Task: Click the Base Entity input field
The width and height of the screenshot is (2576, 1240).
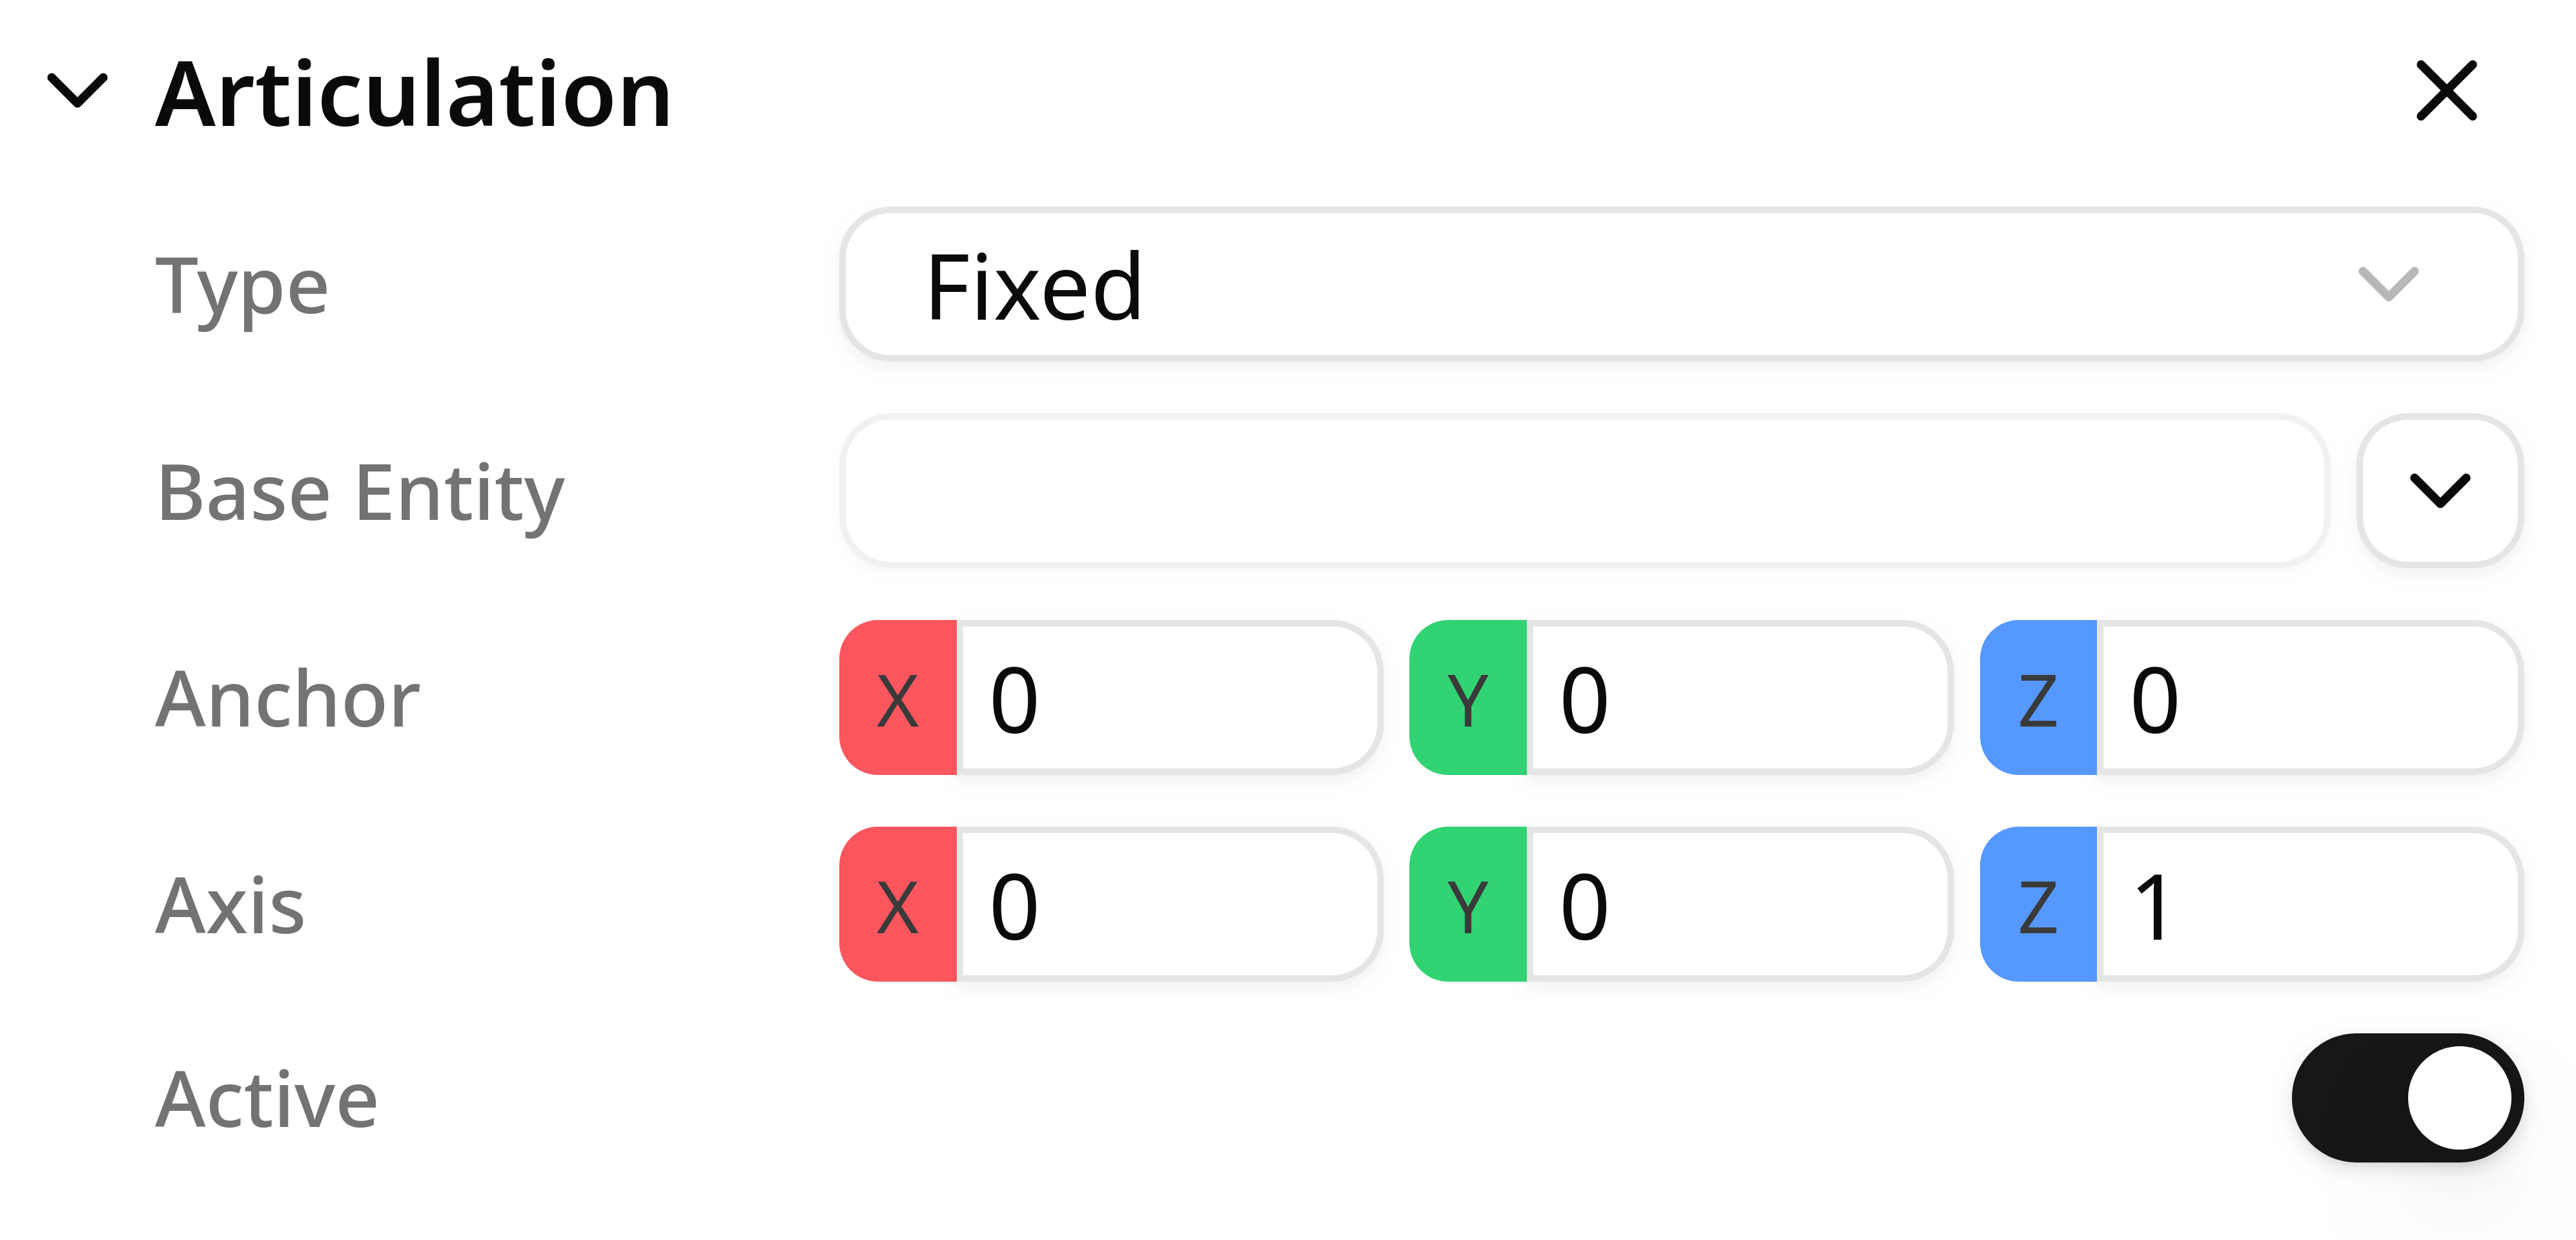Action: tap(1585, 491)
